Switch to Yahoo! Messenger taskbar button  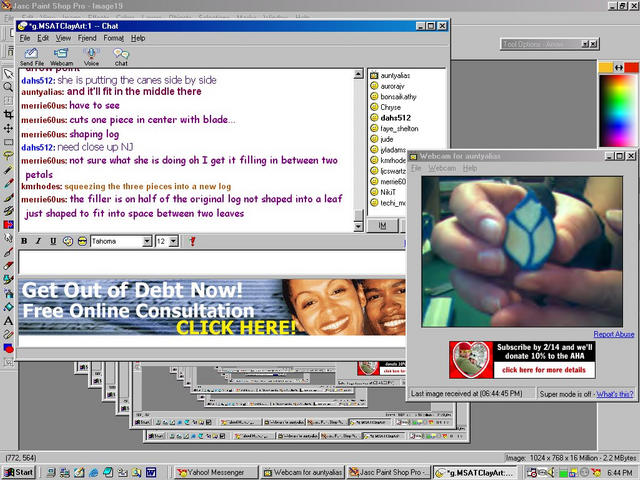pos(217,472)
